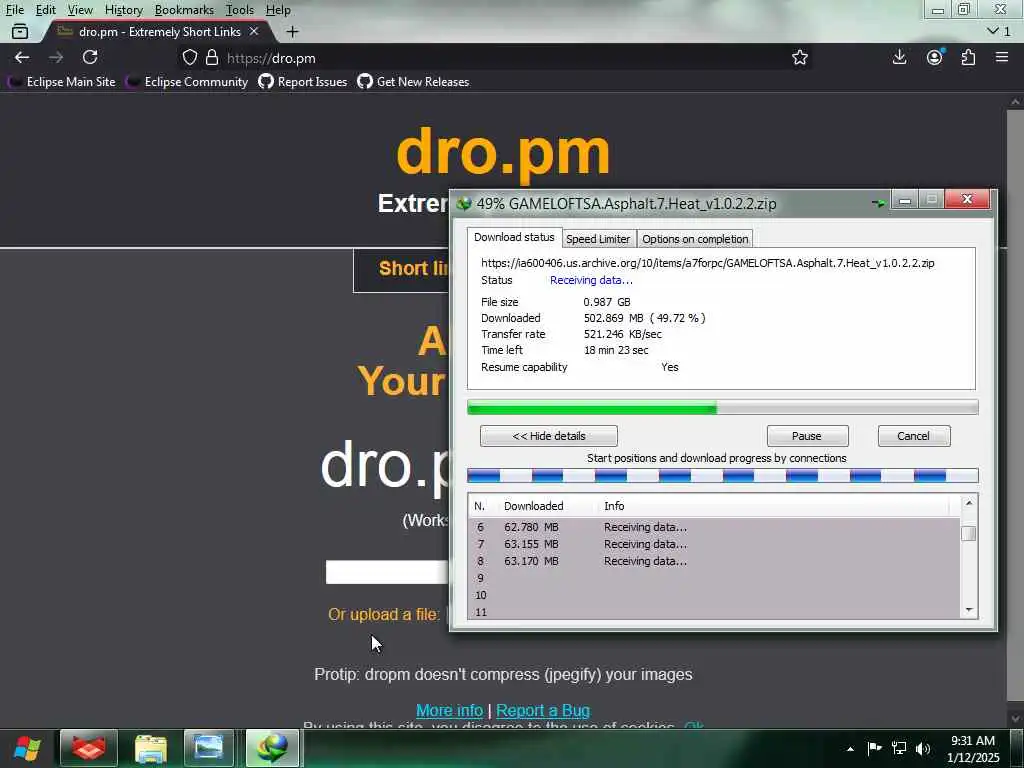The height and width of the screenshot is (768, 1024).
Task: Open Windows Explorer from taskbar
Action: pos(151,748)
